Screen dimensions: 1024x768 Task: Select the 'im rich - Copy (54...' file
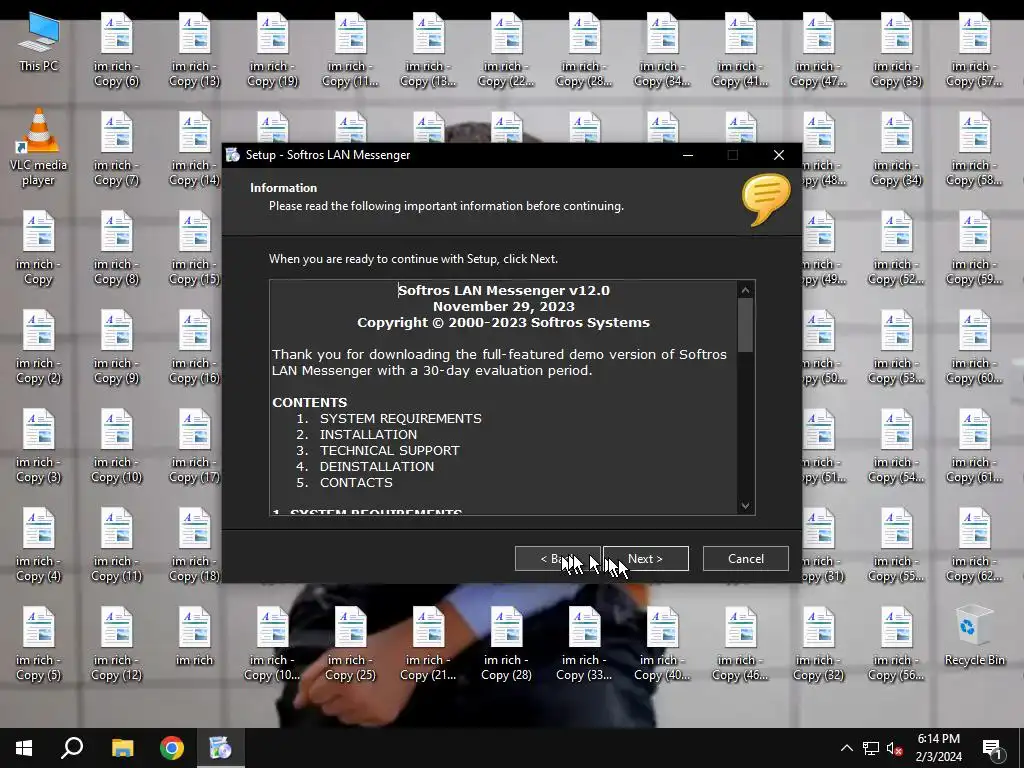point(896,447)
